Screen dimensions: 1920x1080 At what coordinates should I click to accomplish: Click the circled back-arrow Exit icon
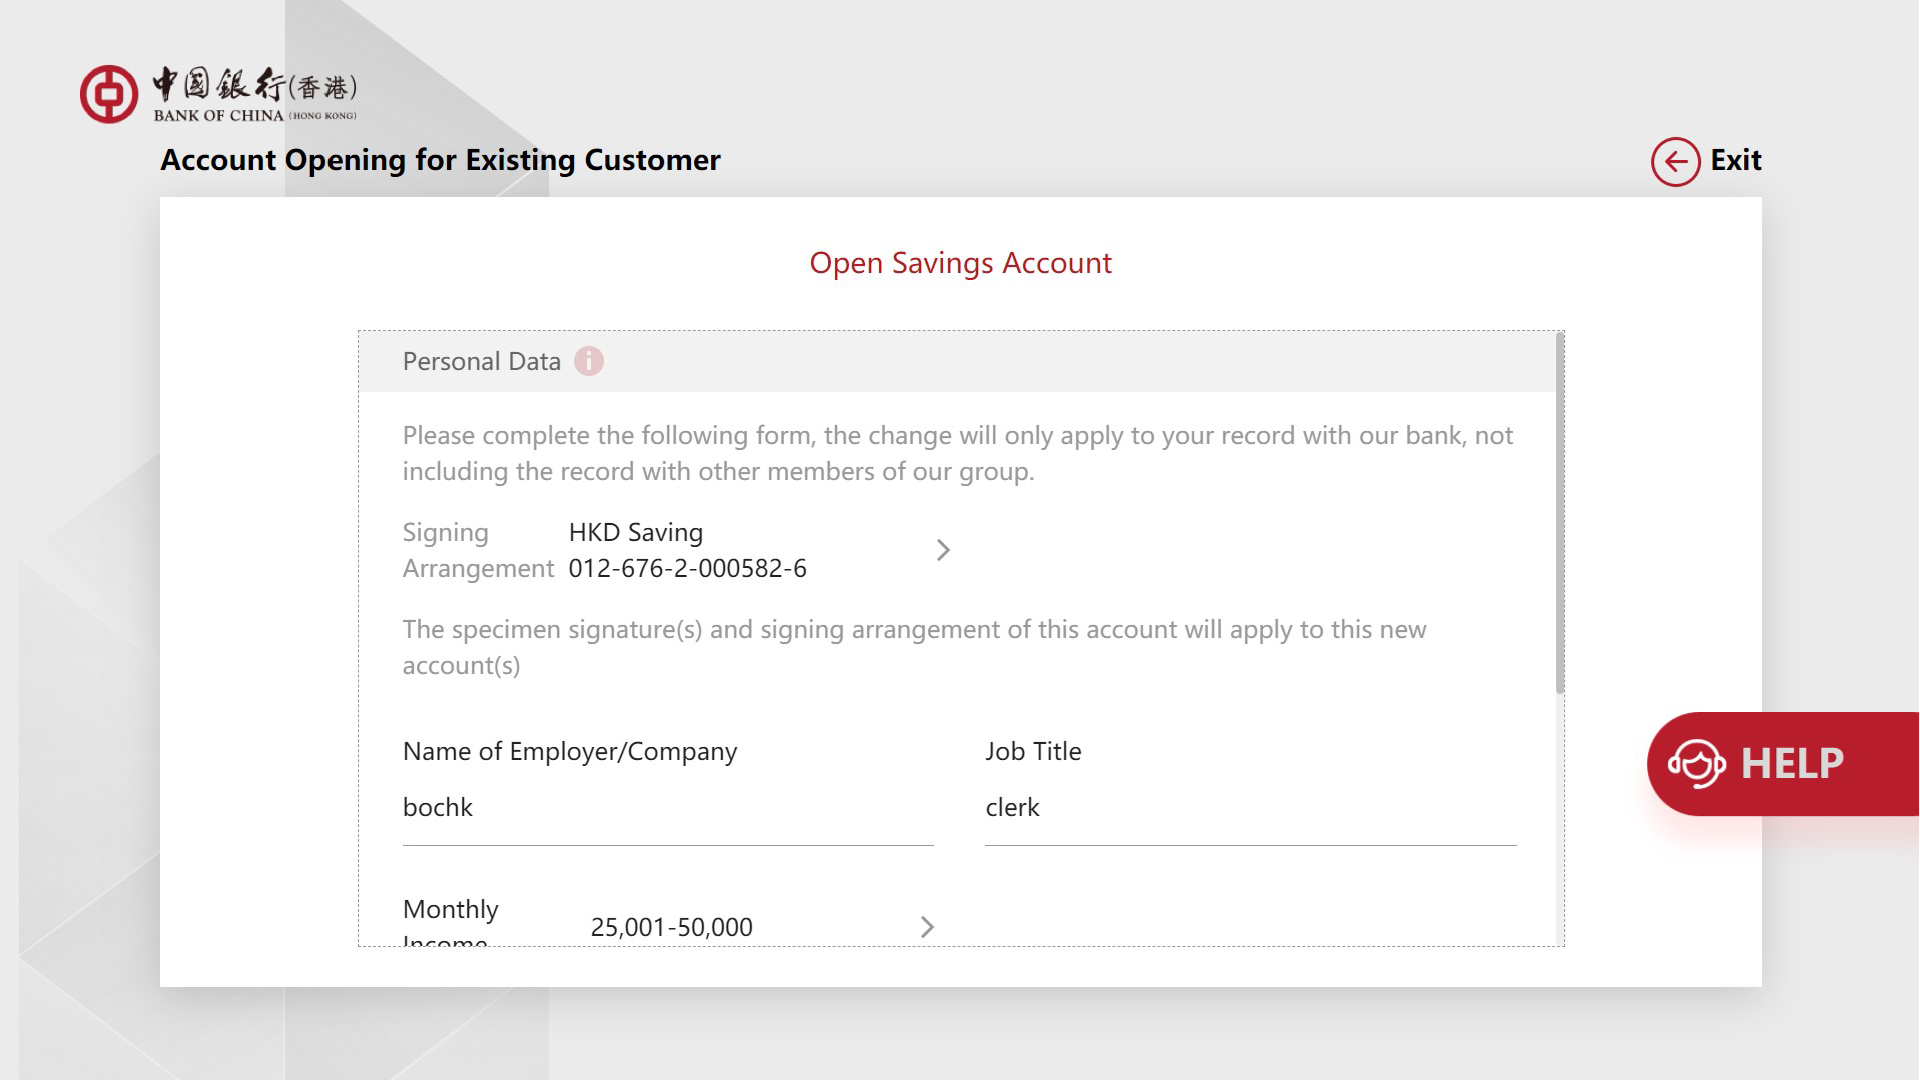[1675, 162]
